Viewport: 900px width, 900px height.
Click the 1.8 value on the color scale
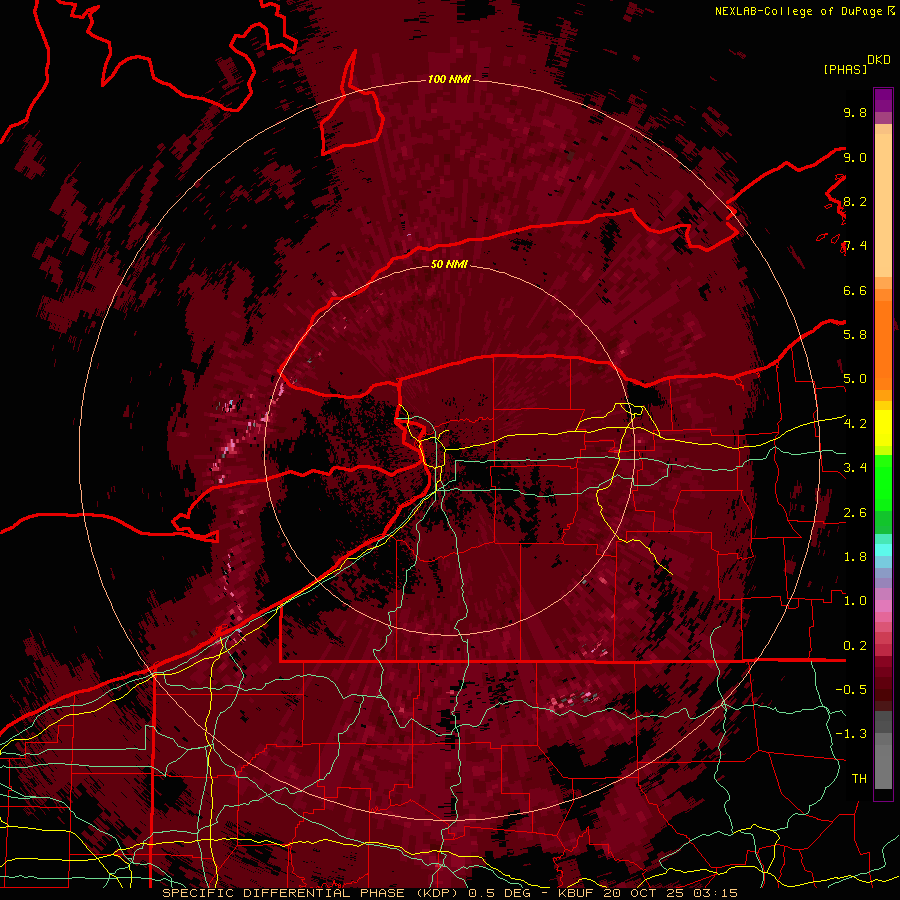coord(855,557)
